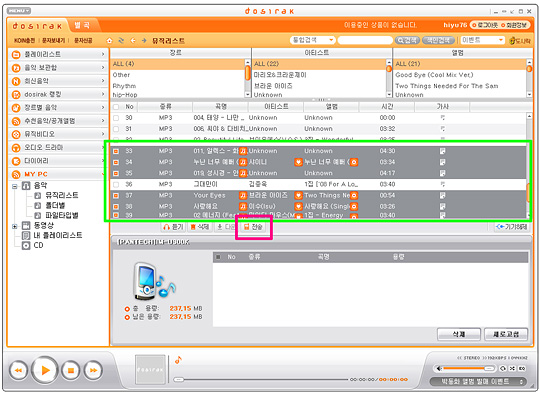
Task: Uncheck the box for song number 37
Action: coord(116,195)
